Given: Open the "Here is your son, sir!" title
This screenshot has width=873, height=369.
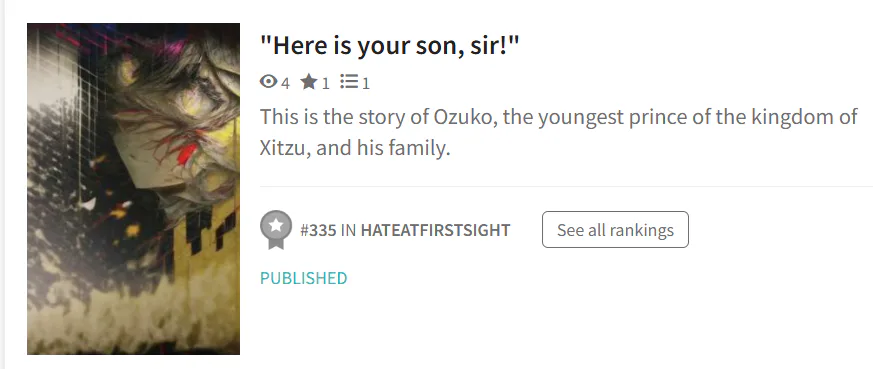Looking at the screenshot, I should tap(389, 46).
